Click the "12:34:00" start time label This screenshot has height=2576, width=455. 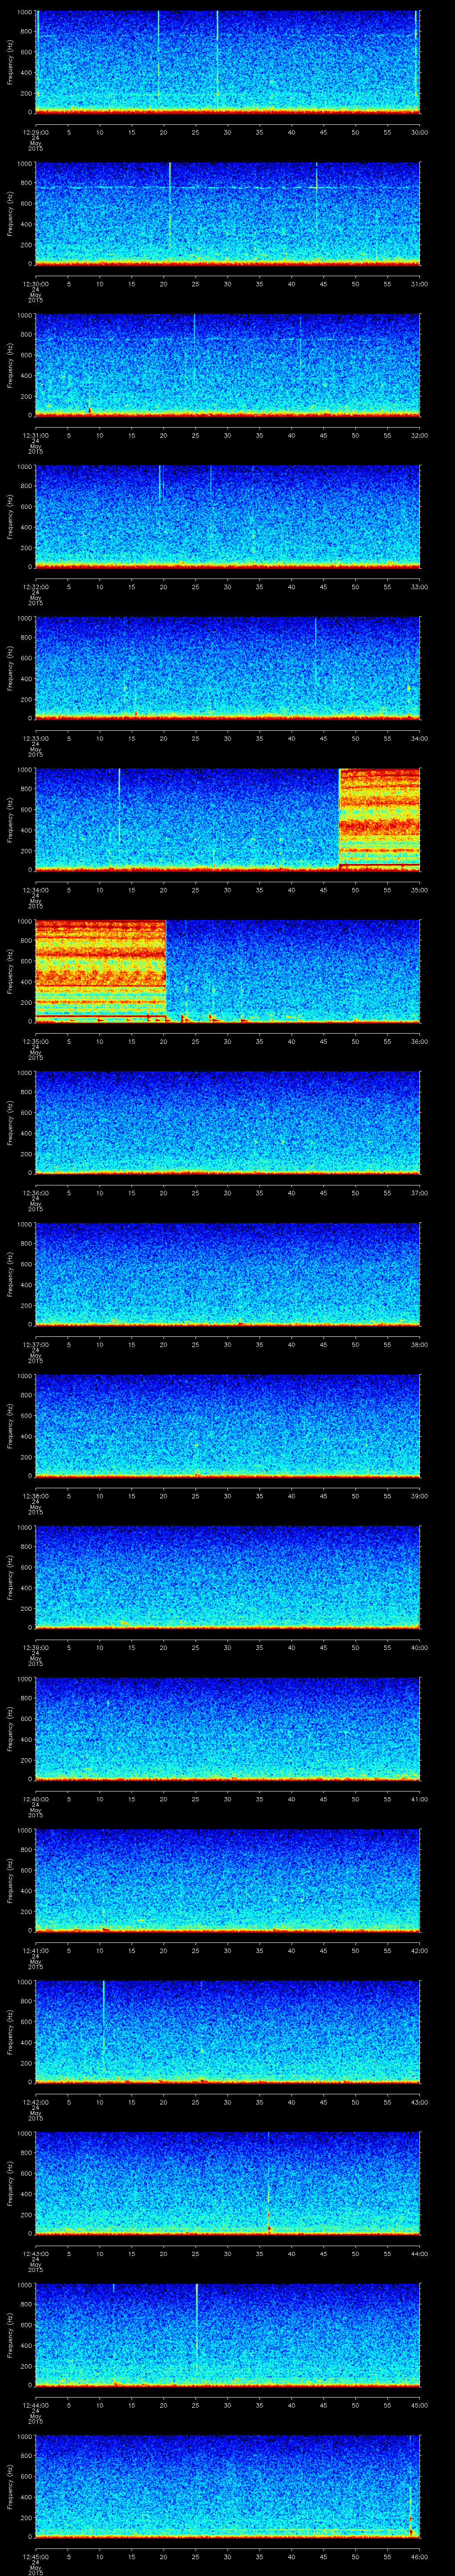35,890
